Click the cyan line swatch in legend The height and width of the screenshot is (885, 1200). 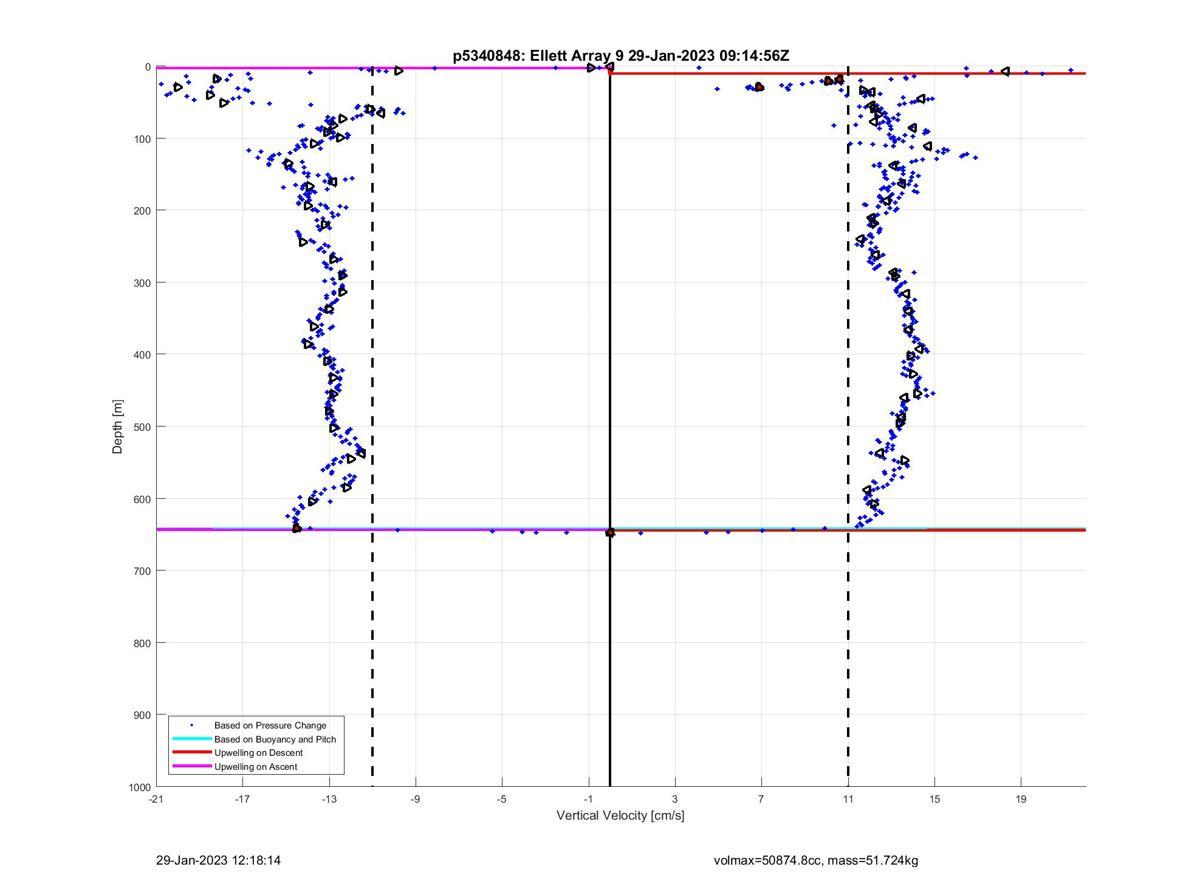coord(192,739)
